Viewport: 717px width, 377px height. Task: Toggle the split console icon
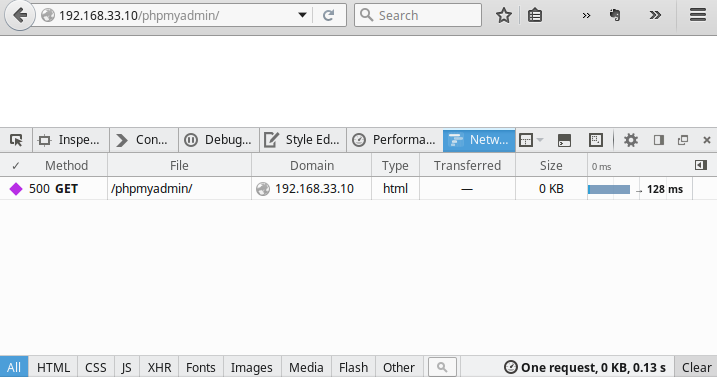click(x=564, y=140)
